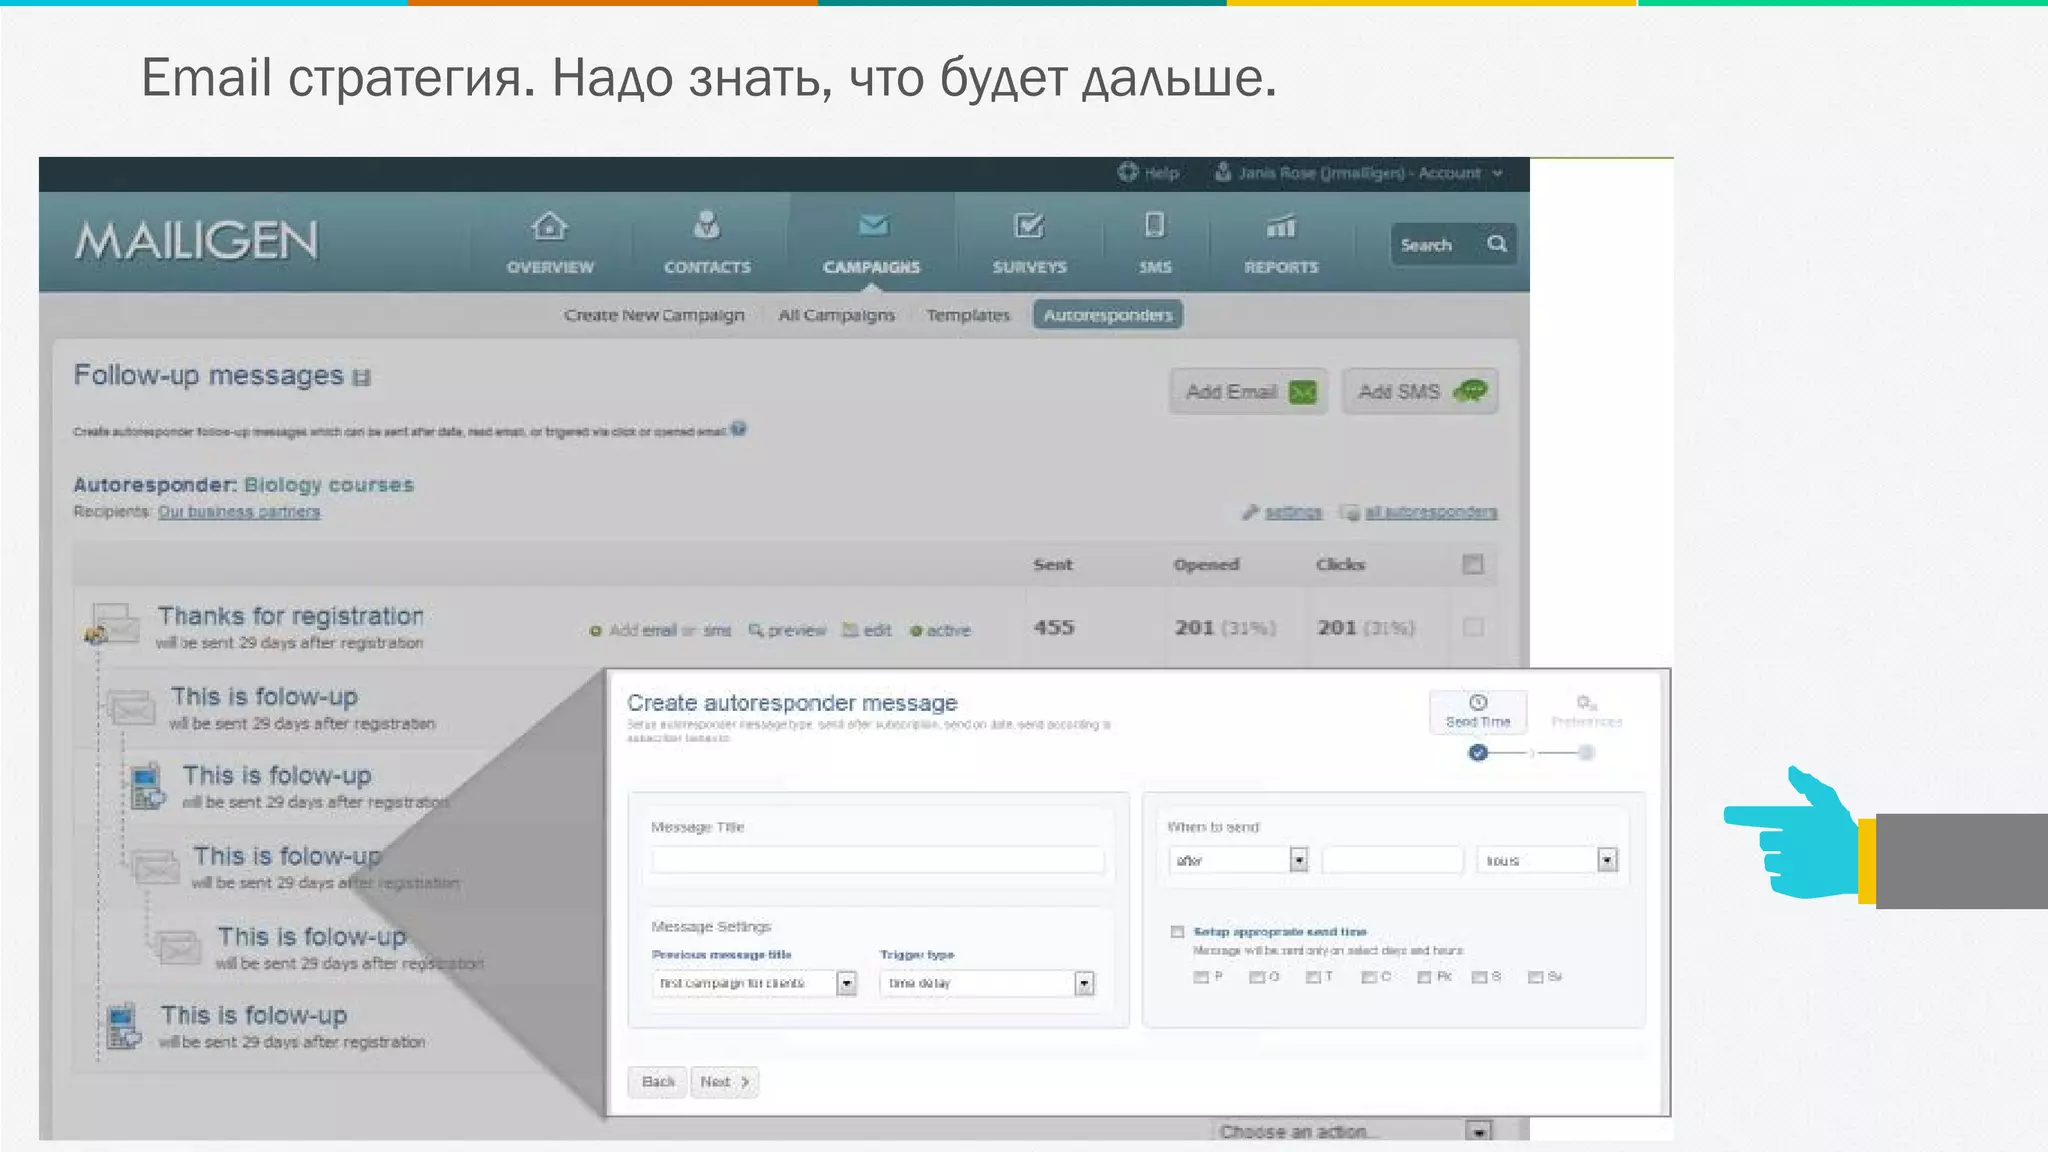Click the wrench settings icon
2048x1152 pixels.
tap(1250, 512)
